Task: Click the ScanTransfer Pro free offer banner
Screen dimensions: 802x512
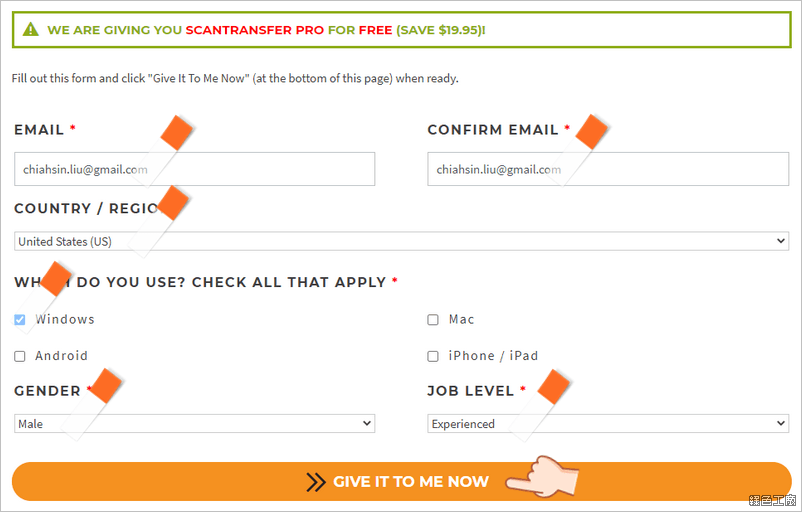Action: (402, 30)
